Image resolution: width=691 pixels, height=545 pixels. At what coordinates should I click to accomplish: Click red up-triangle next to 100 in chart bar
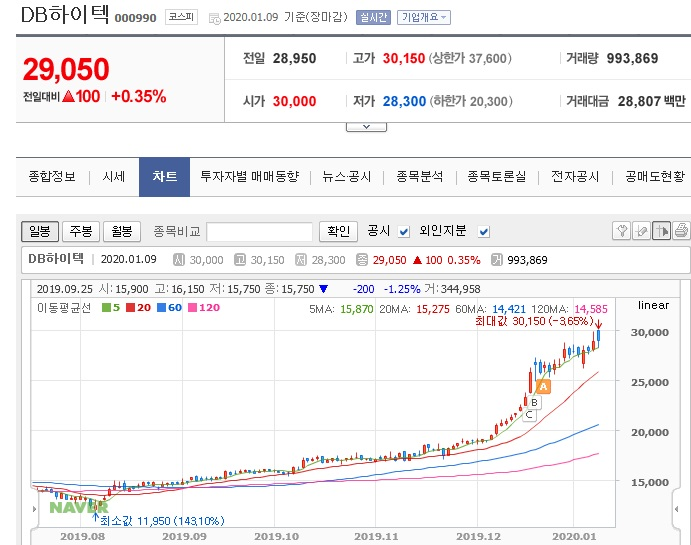[x=417, y=260]
